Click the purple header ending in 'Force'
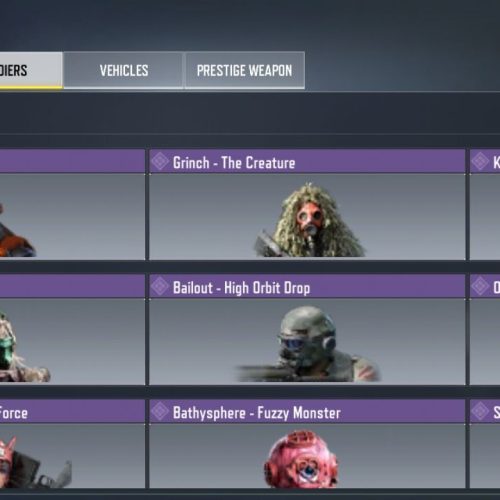 tap(72, 412)
